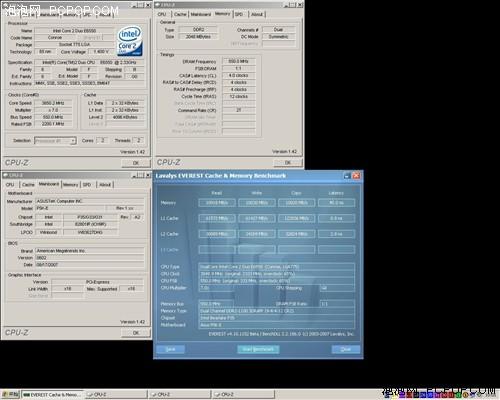The image size is (500, 400).
Task: Click the Command Rate (CR) value
Action: point(239,110)
